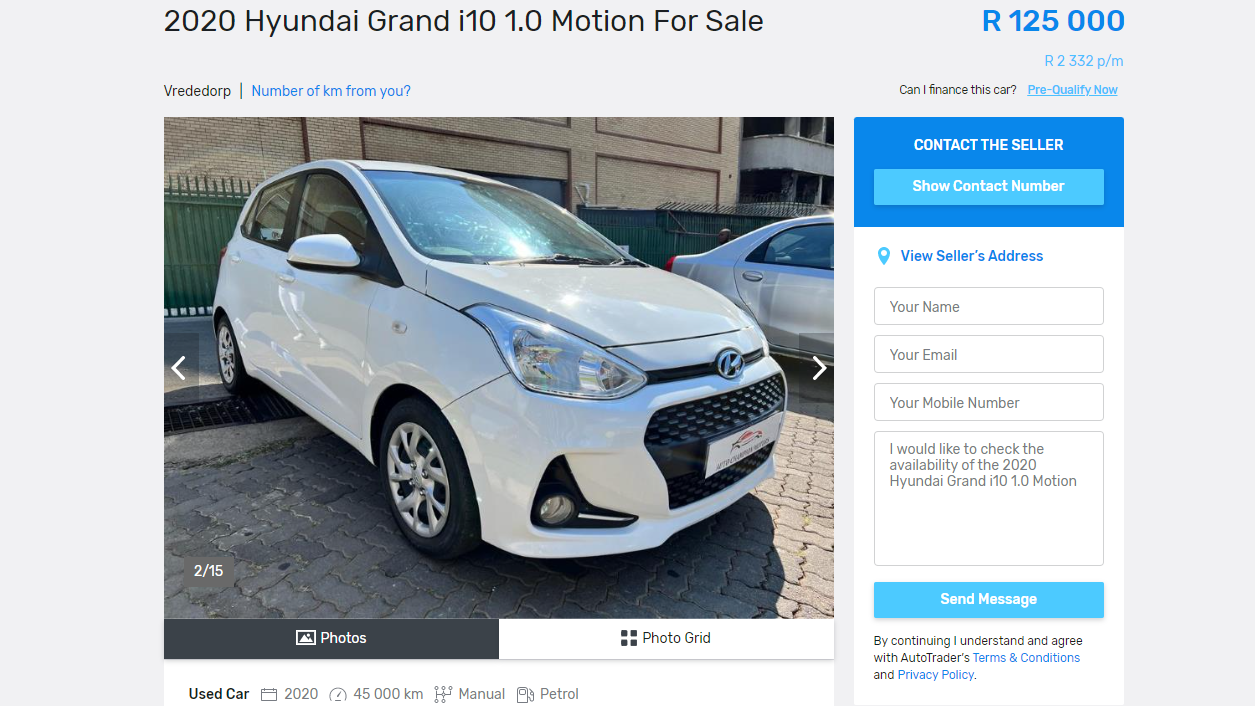Go to next car photo arrow

click(818, 368)
